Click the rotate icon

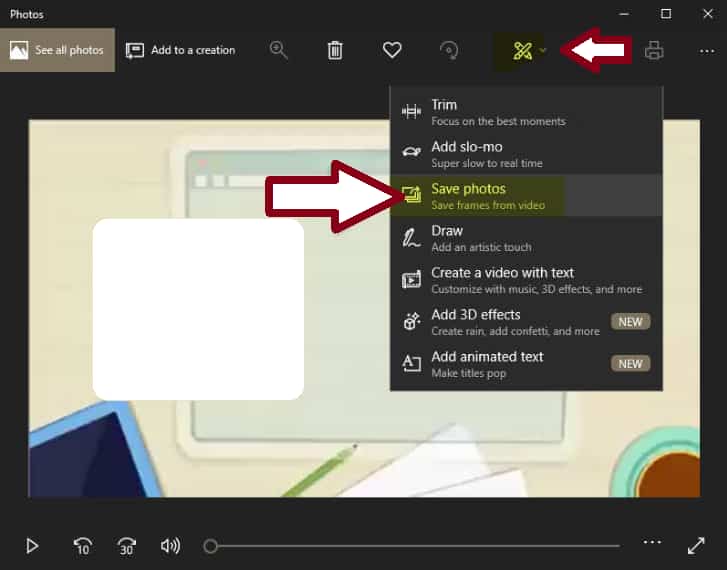pos(449,50)
